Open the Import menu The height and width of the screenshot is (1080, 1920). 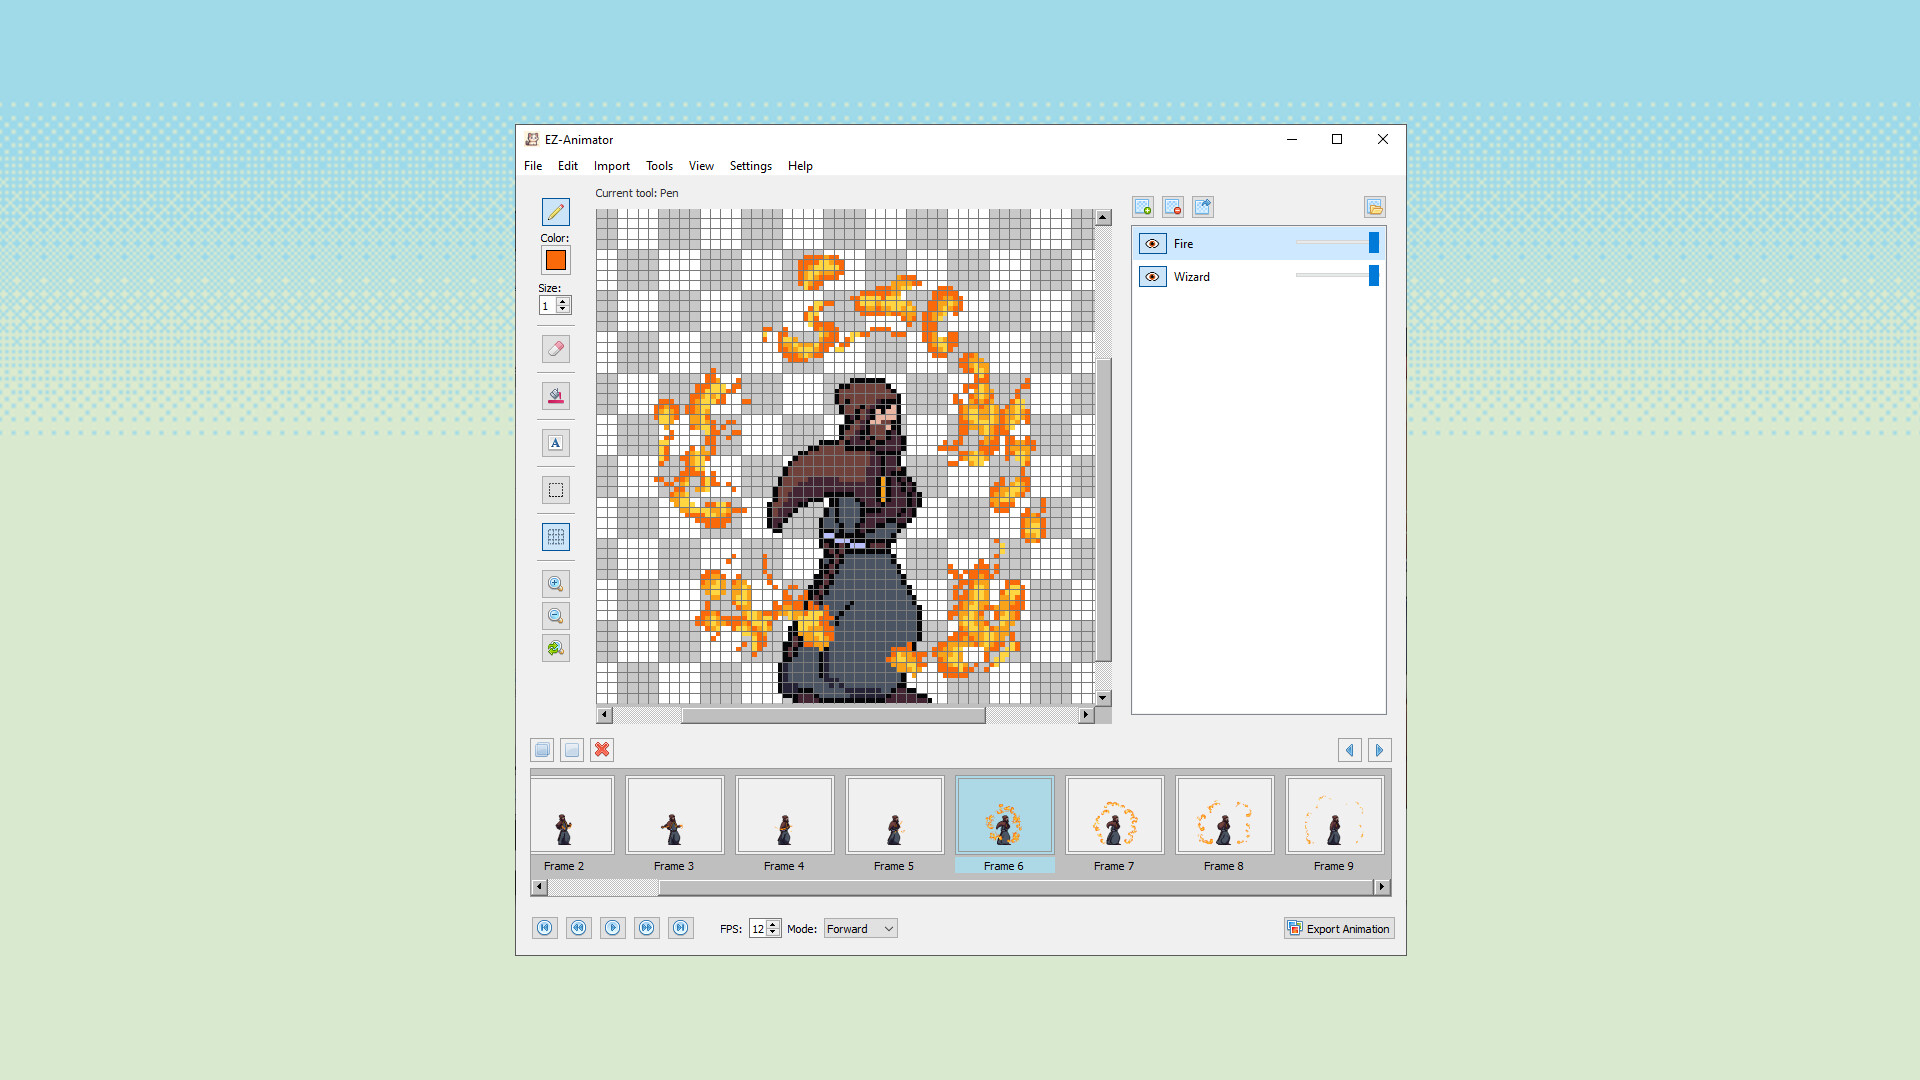[612, 166]
